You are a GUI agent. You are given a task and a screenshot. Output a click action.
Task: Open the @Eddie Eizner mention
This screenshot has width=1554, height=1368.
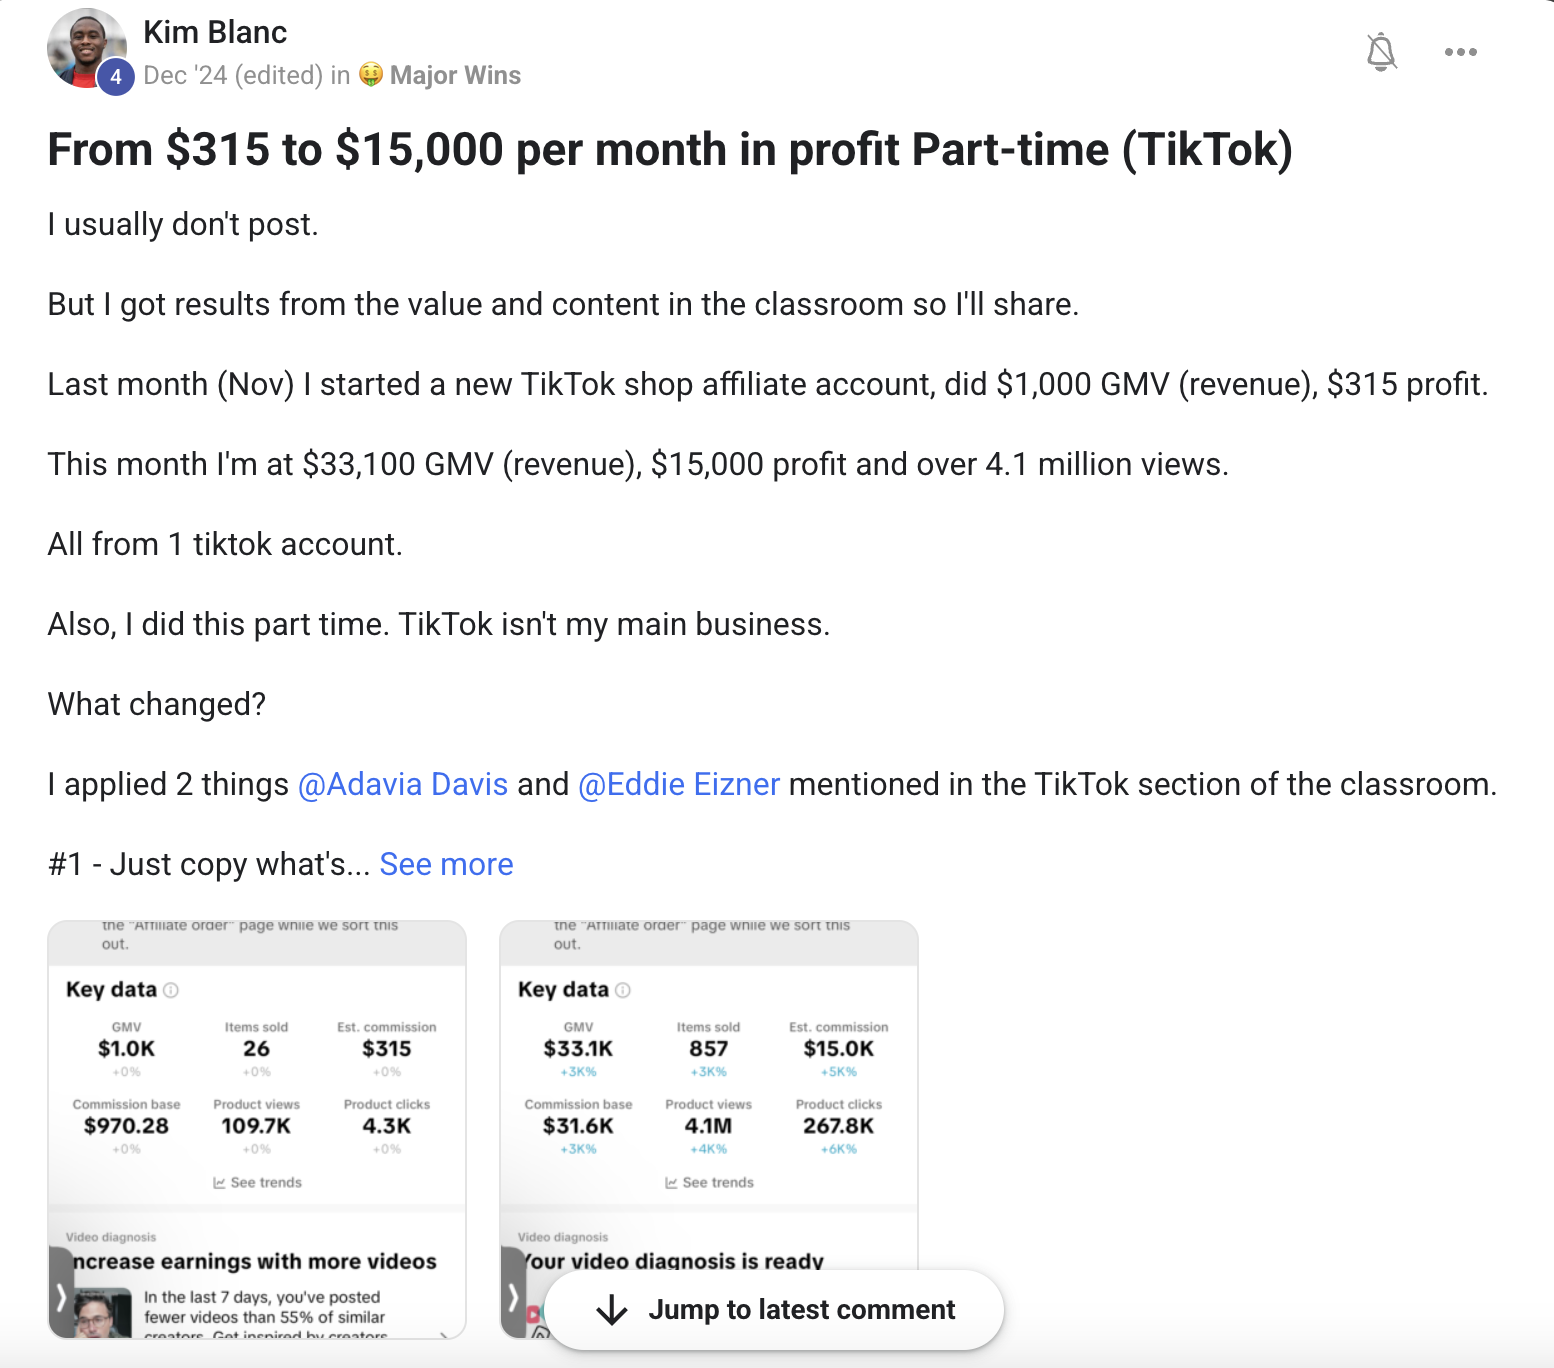[679, 784]
